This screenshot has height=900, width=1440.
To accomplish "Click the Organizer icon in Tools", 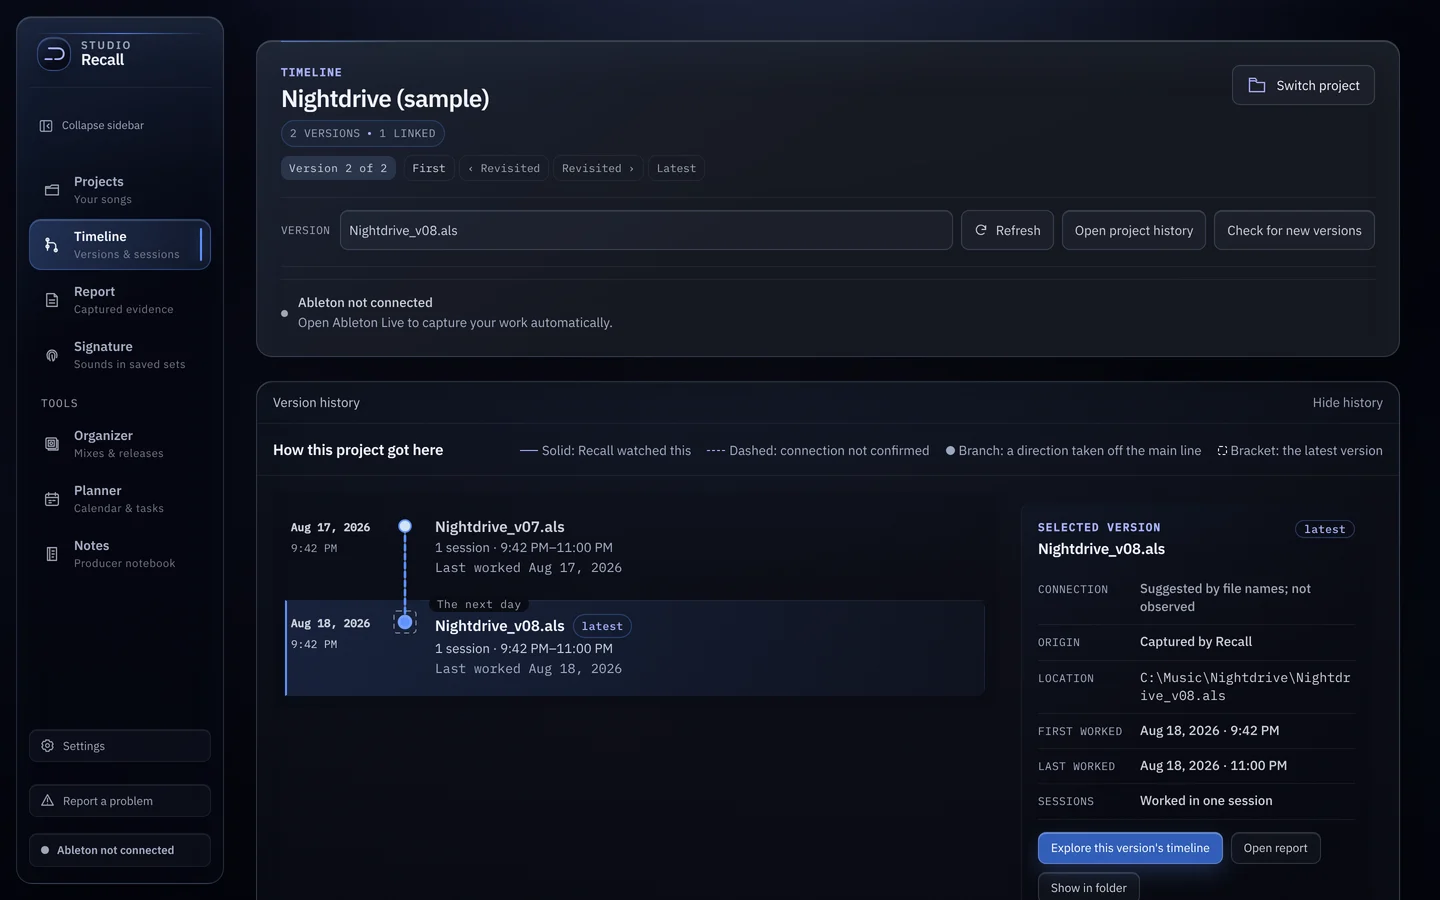I will (x=52, y=444).
